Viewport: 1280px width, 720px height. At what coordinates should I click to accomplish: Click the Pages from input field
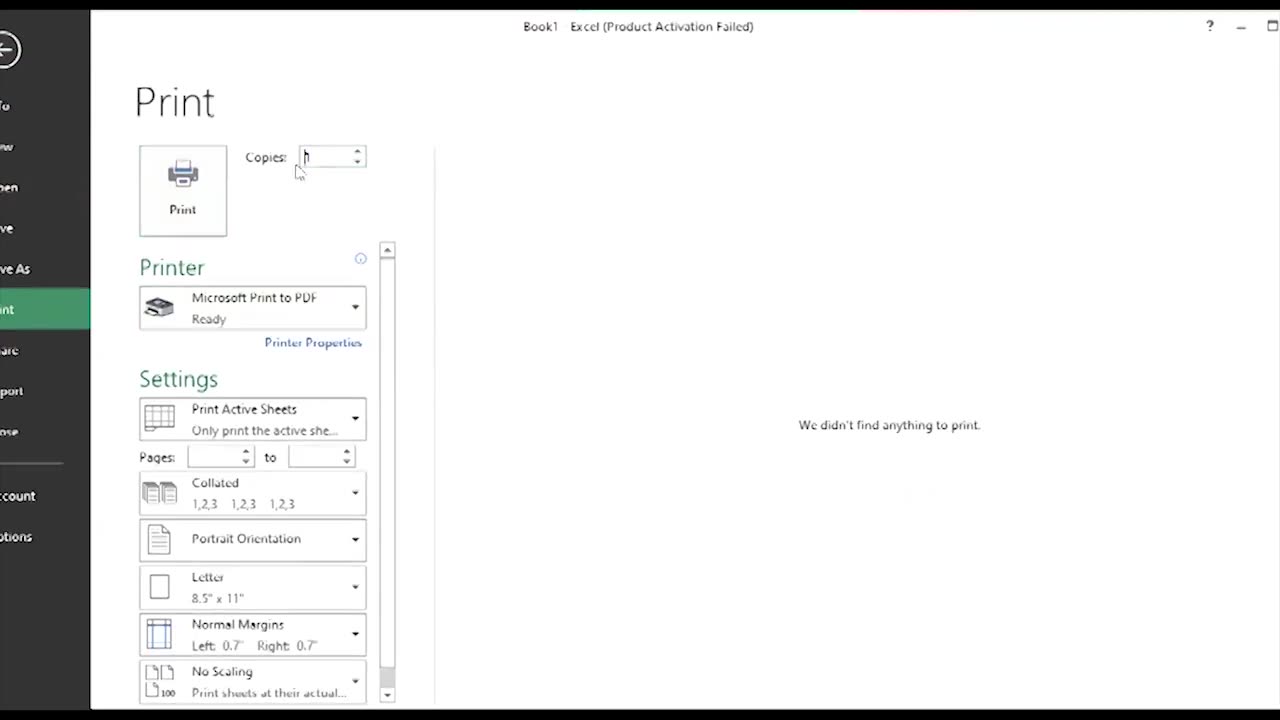point(214,457)
